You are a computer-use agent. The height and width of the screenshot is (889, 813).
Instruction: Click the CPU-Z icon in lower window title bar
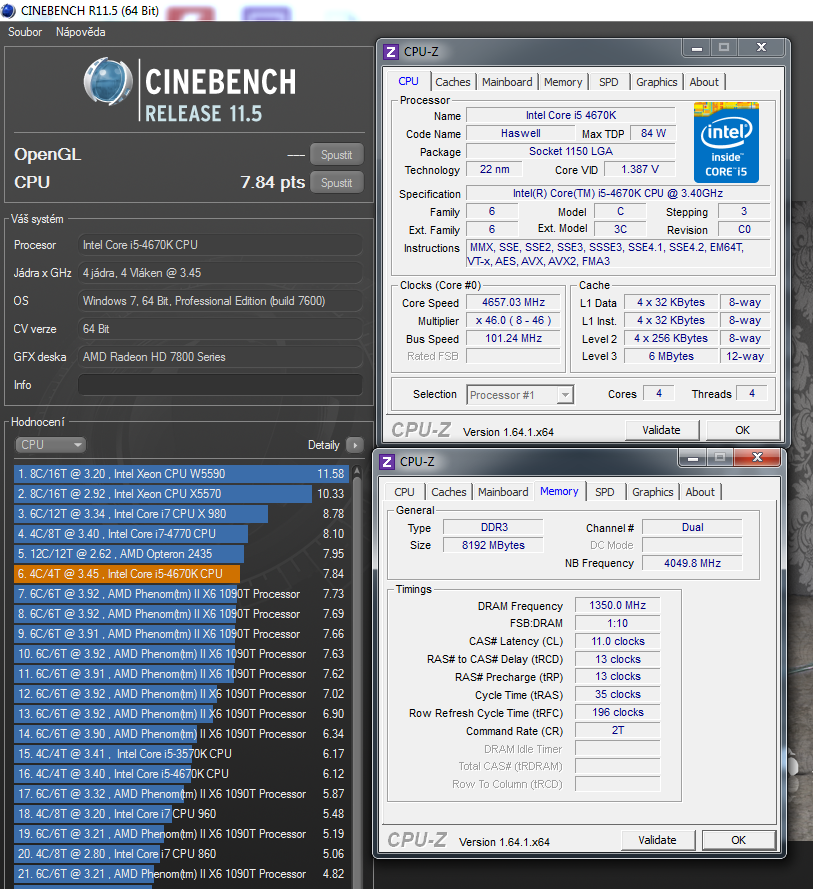[x=387, y=462]
